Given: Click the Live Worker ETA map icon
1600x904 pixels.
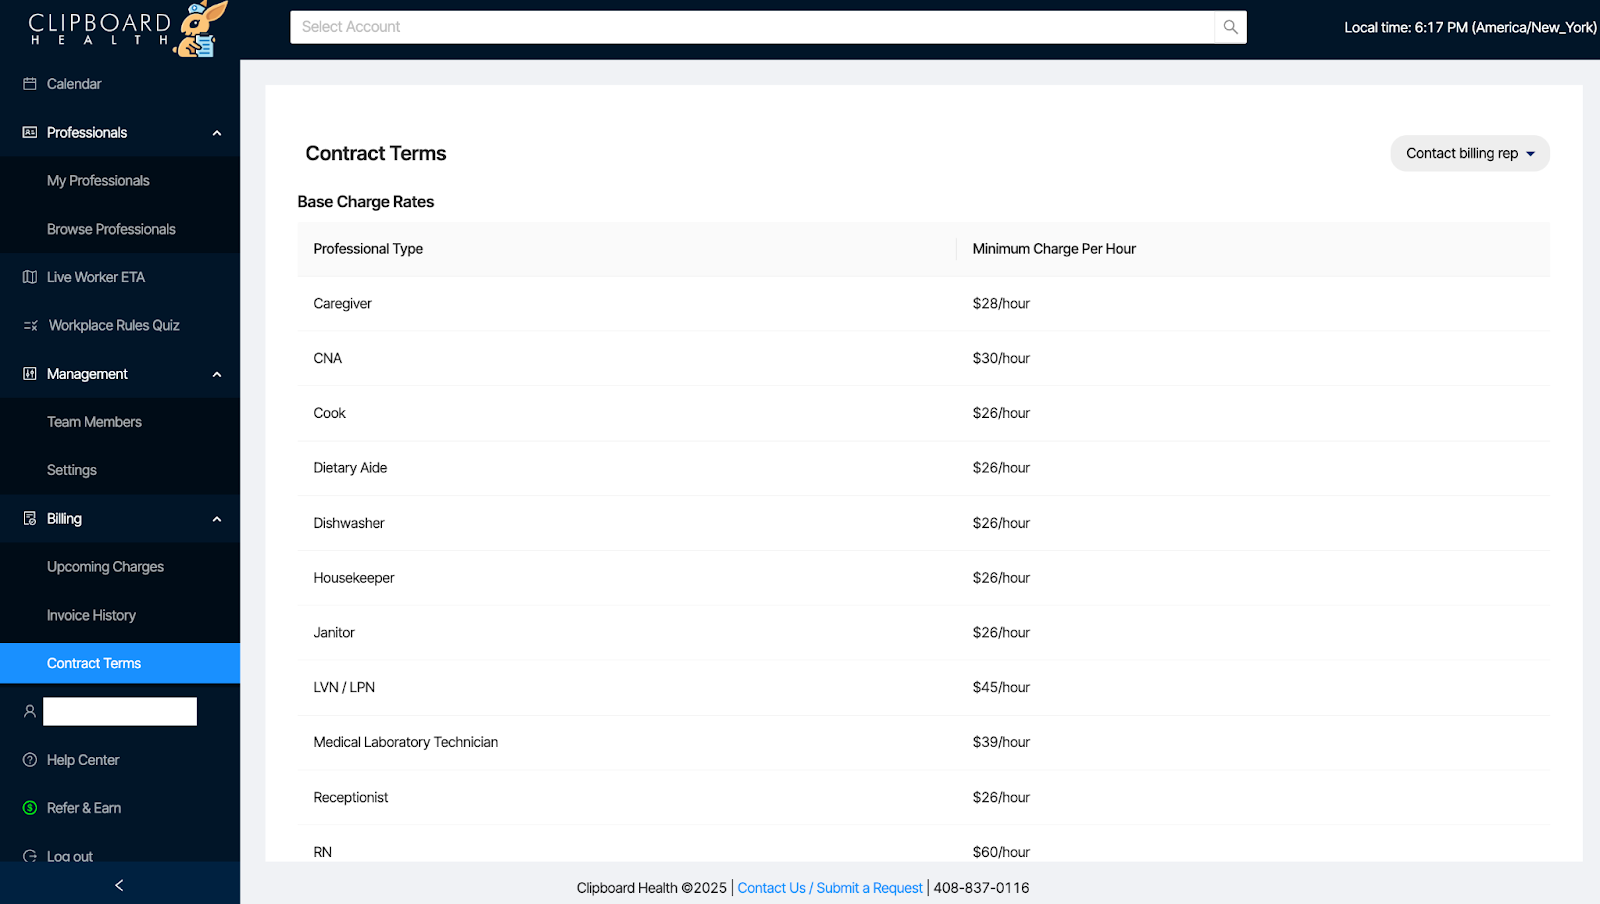Looking at the screenshot, I should click(x=30, y=277).
